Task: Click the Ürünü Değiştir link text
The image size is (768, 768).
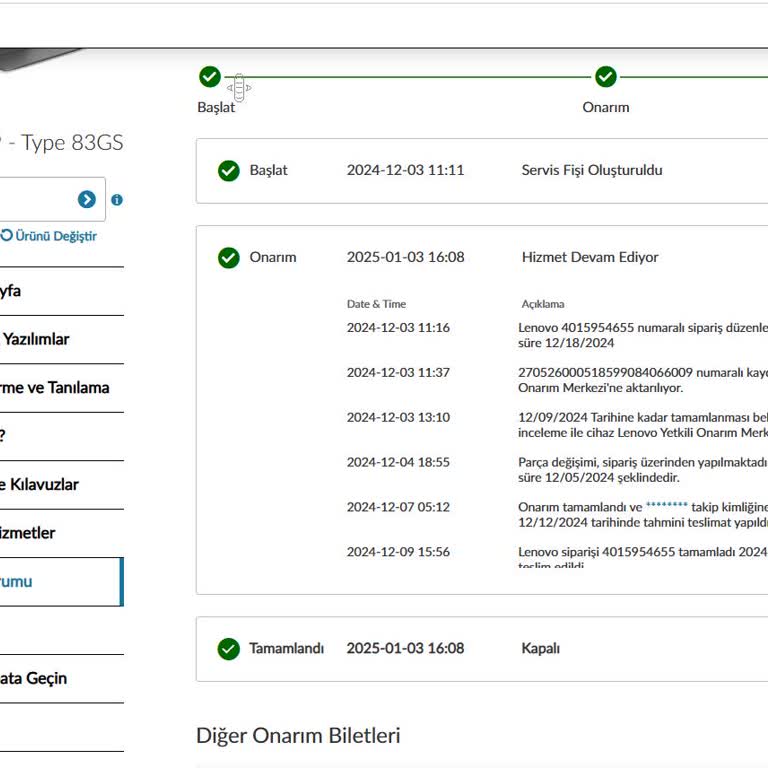Action: tap(56, 236)
